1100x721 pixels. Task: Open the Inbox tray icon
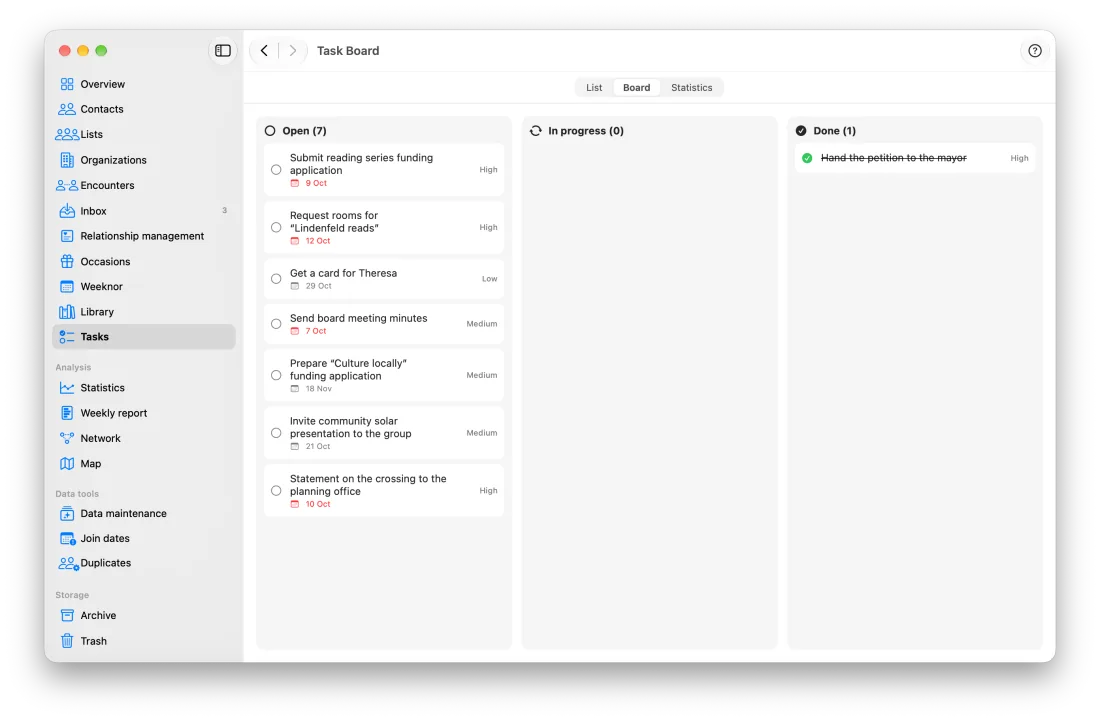(67, 211)
